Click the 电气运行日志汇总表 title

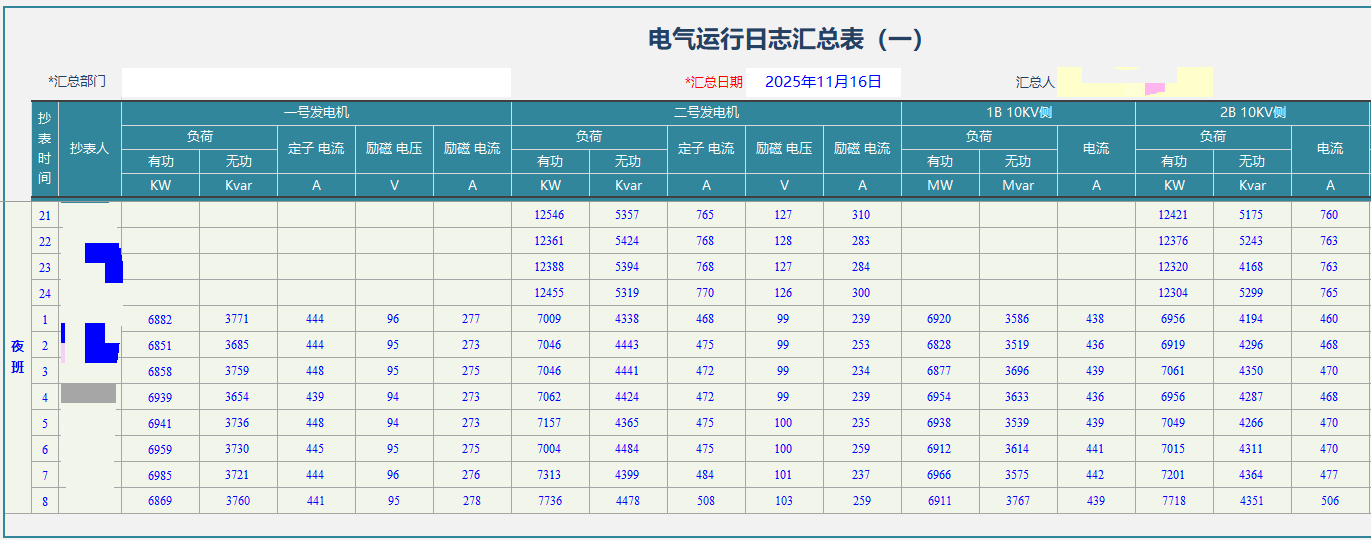coord(786,39)
